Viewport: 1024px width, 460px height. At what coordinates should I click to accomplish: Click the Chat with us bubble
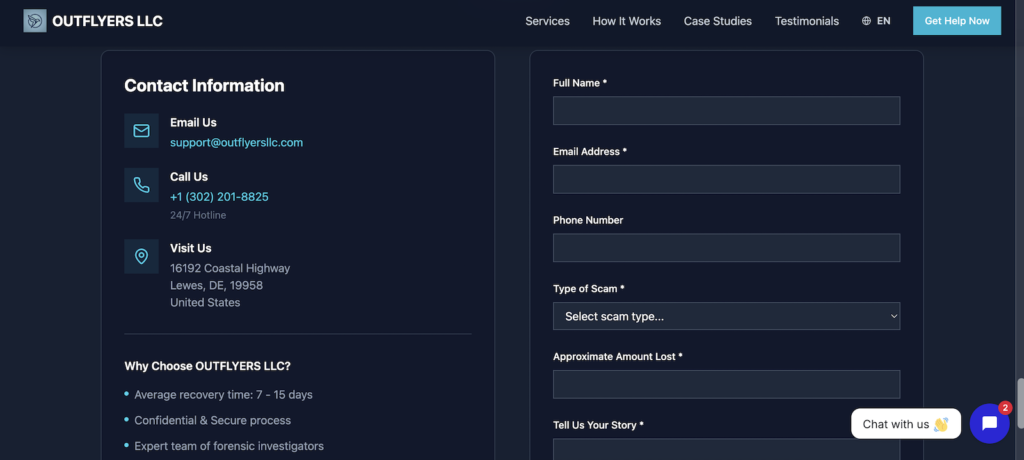(x=906, y=424)
